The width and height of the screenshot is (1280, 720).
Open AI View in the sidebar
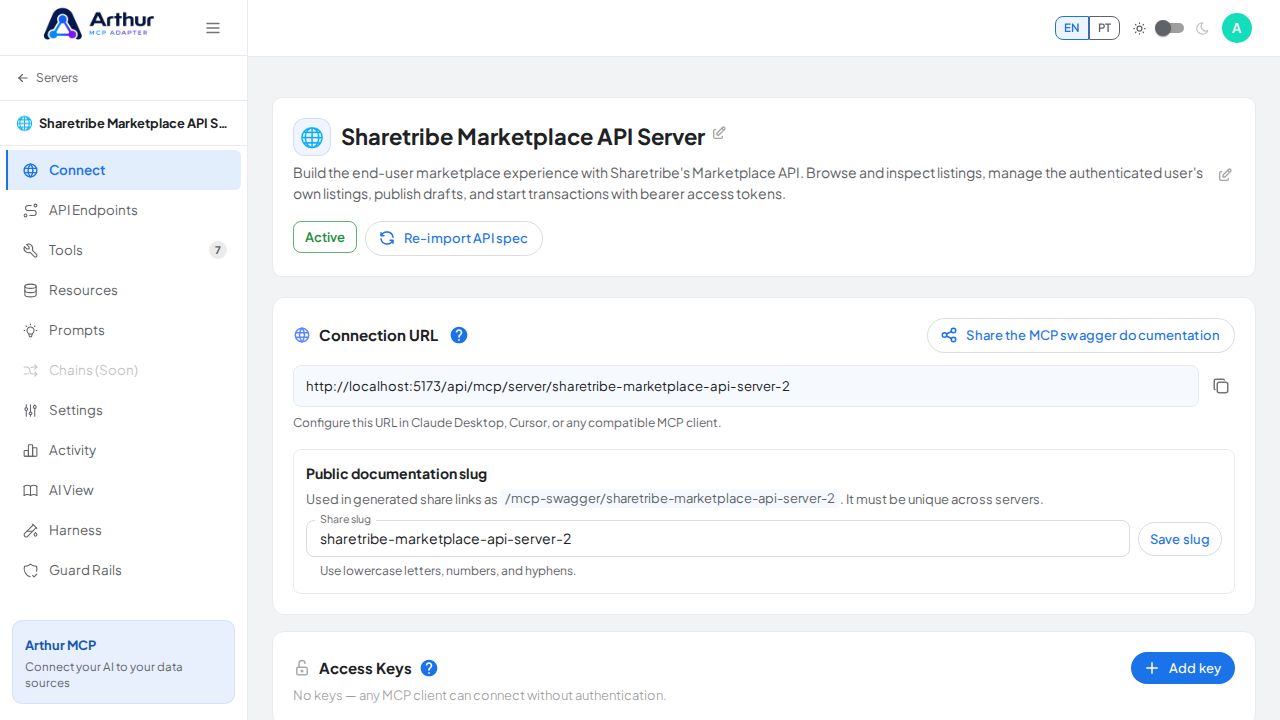(x=123, y=490)
